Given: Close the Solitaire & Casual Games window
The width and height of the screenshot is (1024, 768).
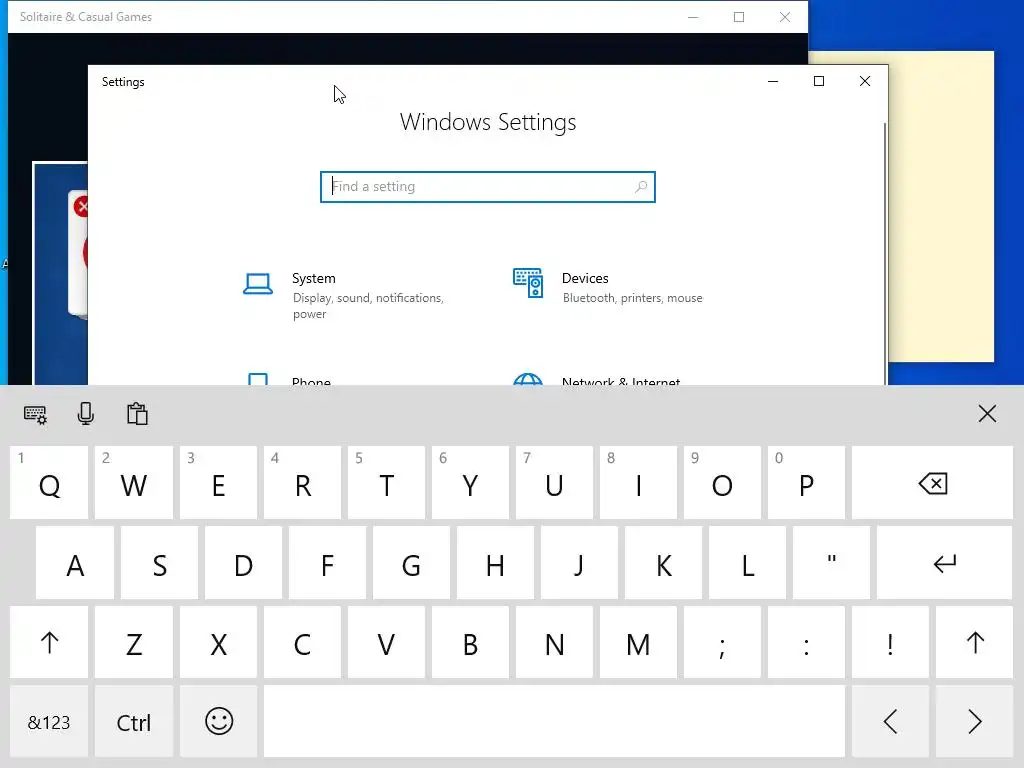Looking at the screenshot, I should (x=785, y=17).
